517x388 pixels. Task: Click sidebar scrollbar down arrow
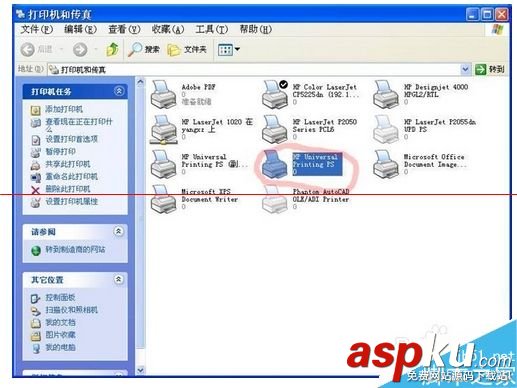[140, 370]
